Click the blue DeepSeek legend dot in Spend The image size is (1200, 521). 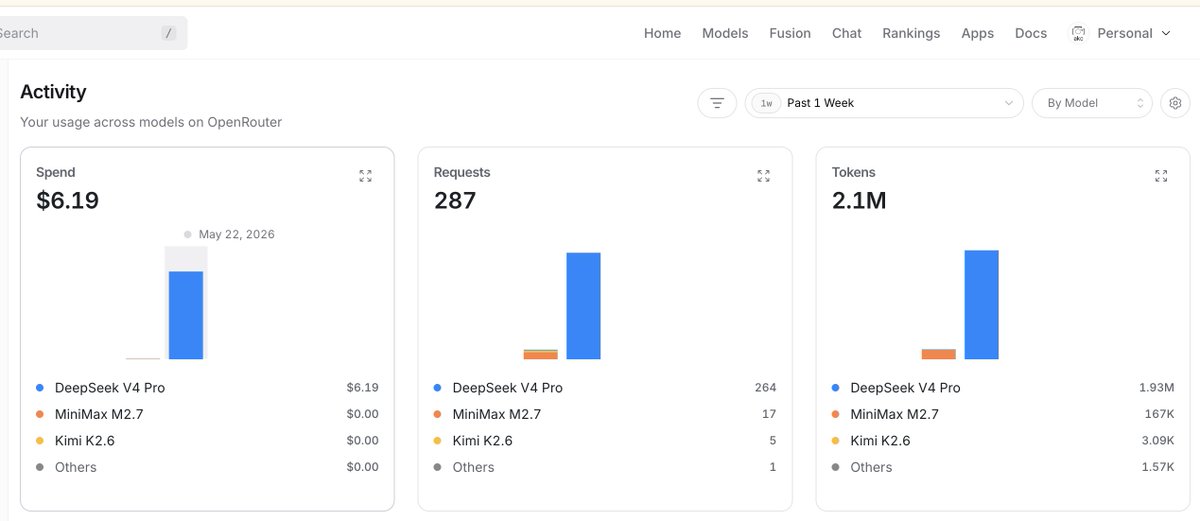tap(40, 388)
